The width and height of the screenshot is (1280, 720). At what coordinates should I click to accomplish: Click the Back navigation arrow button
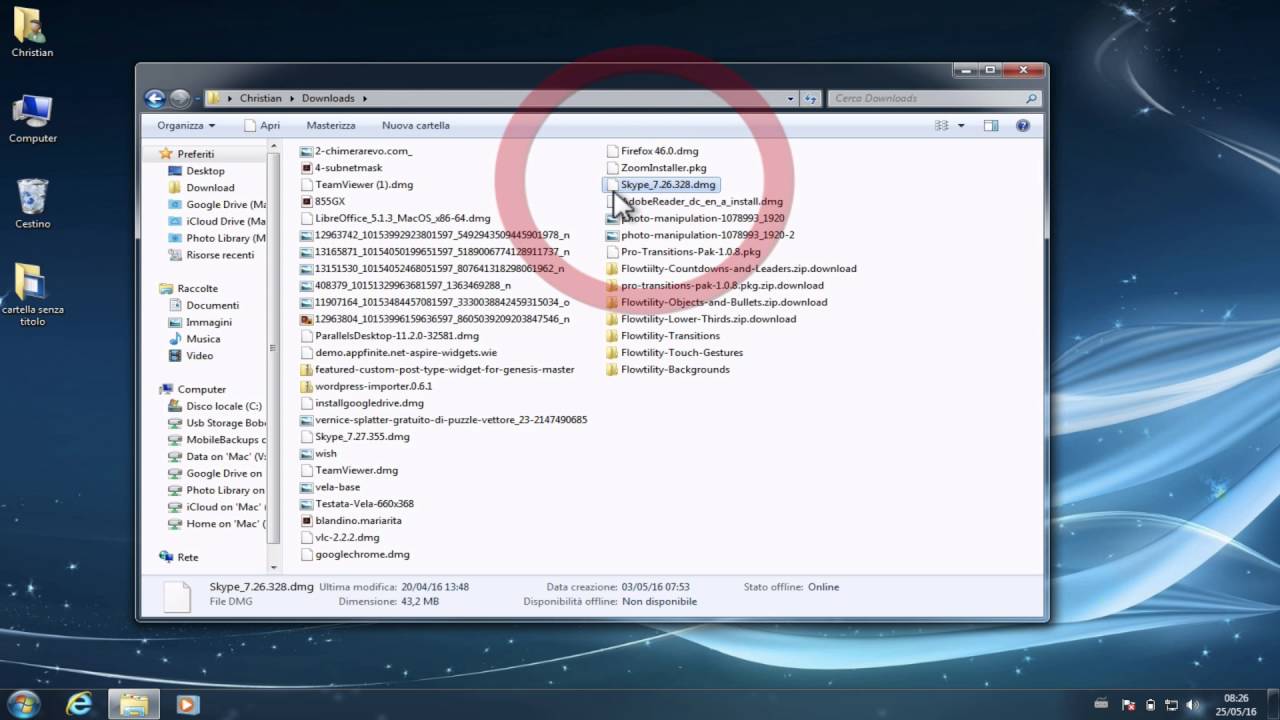[155, 98]
